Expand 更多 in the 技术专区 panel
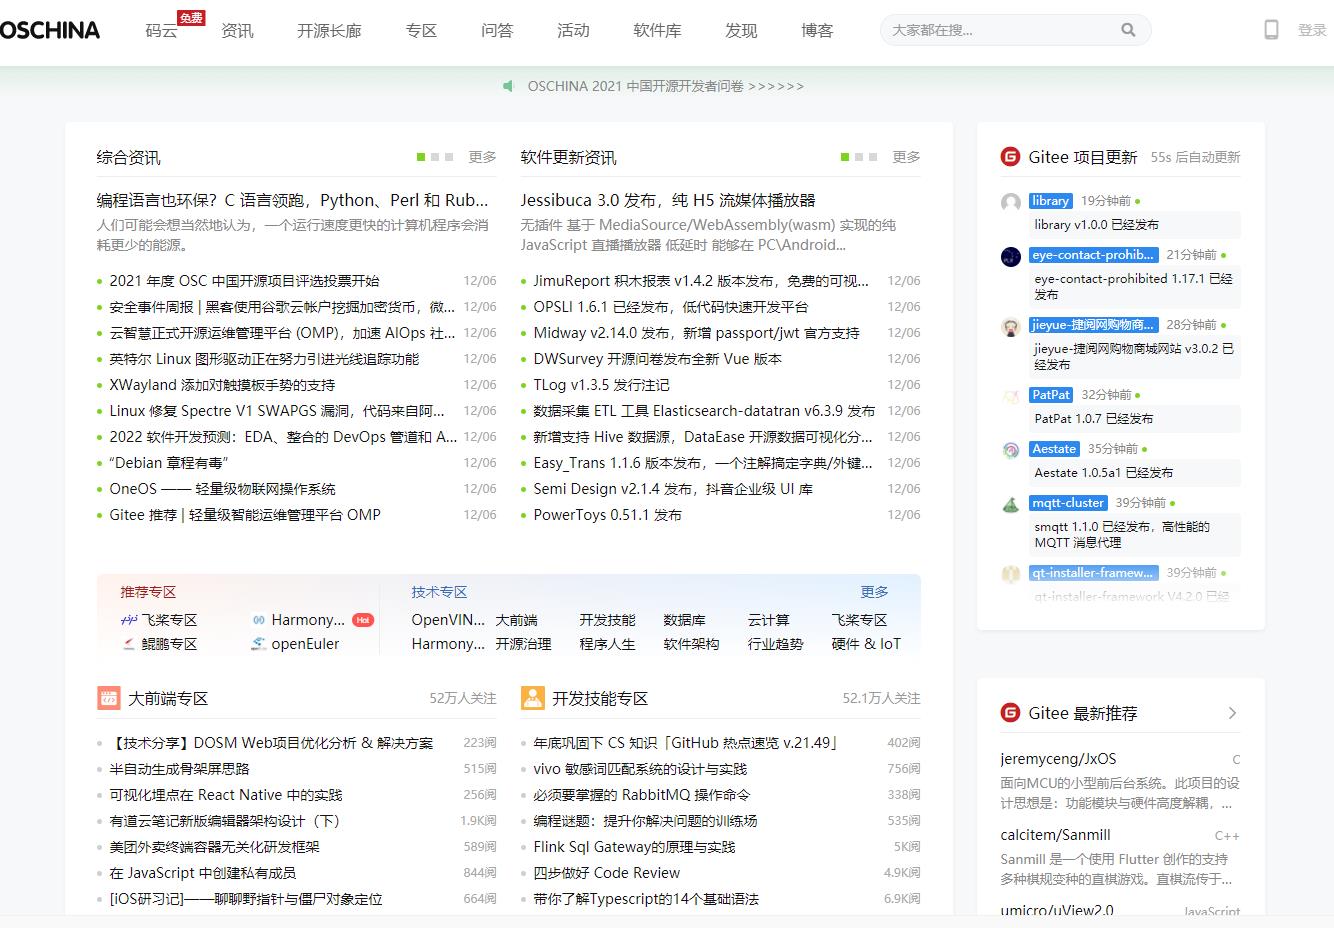1334x928 pixels. click(874, 592)
